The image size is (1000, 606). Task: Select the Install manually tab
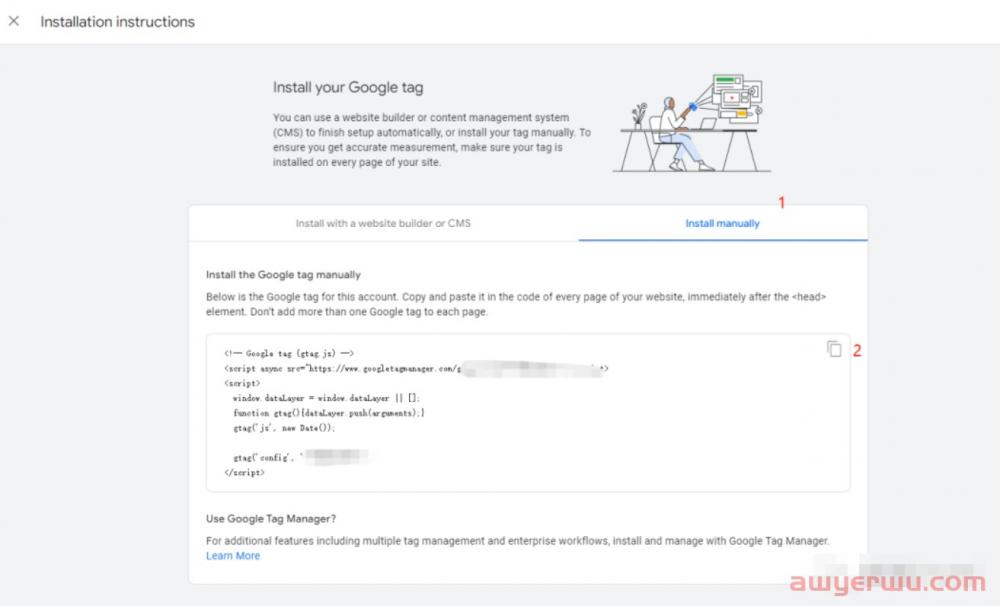click(722, 224)
